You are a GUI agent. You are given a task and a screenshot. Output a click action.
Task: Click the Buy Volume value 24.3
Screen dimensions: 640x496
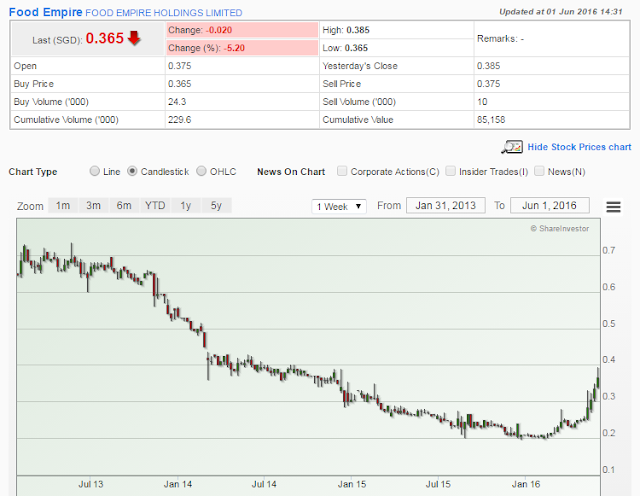(177, 102)
